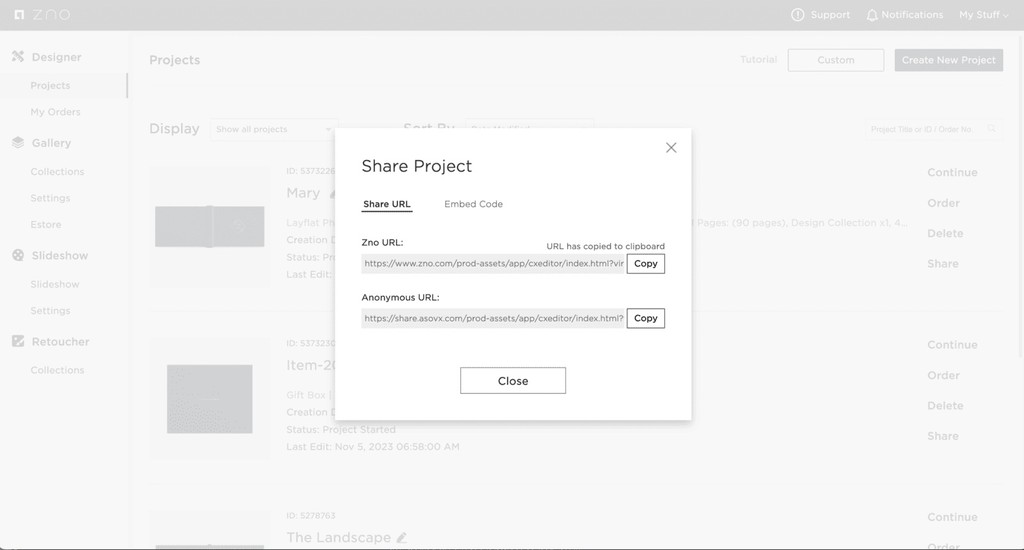Viewport: 1024px width, 550px height.
Task: Click Delete for the Item-2 project
Action: pos(945,406)
